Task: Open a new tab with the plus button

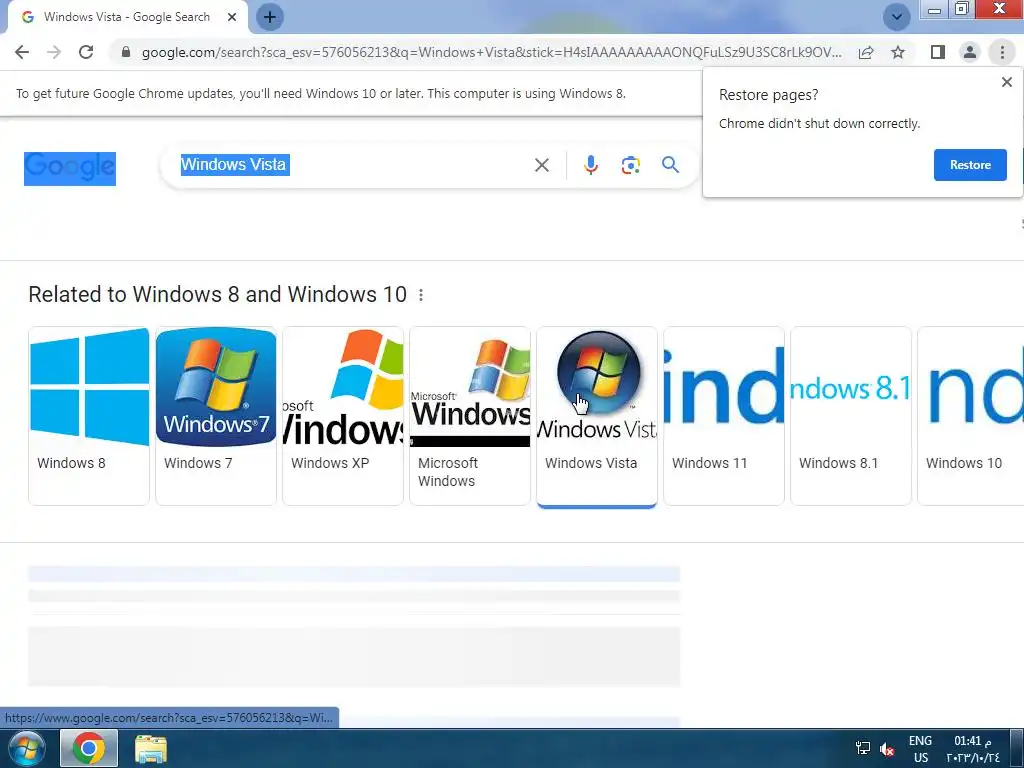Action: tap(270, 17)
